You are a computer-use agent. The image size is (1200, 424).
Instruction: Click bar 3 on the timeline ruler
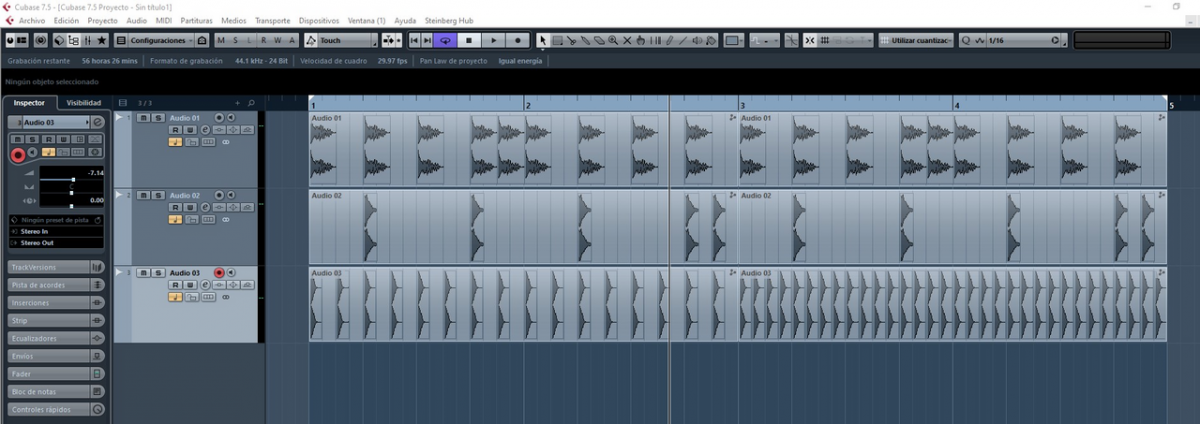click(x=742, y=104)
